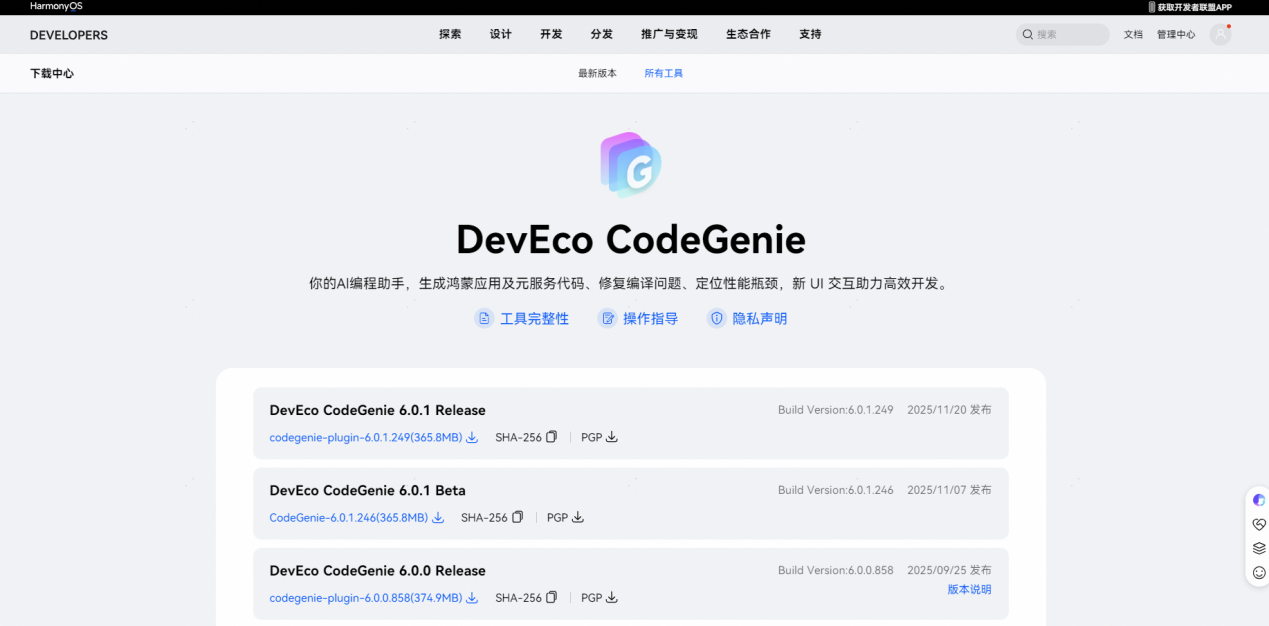The width and height of the screenshot is (1269, 626).
Task: Switch to the 最新版本 tab
Action: [x=598, y=72]
